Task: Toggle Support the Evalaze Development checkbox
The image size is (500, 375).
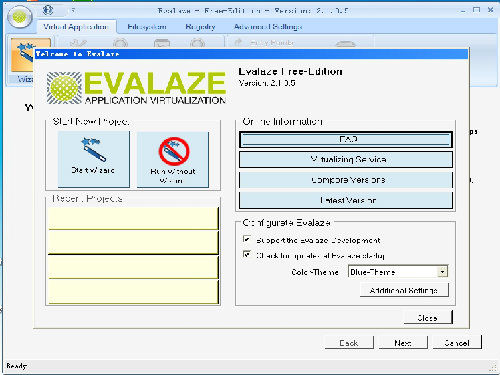Action: pos(247,239)
